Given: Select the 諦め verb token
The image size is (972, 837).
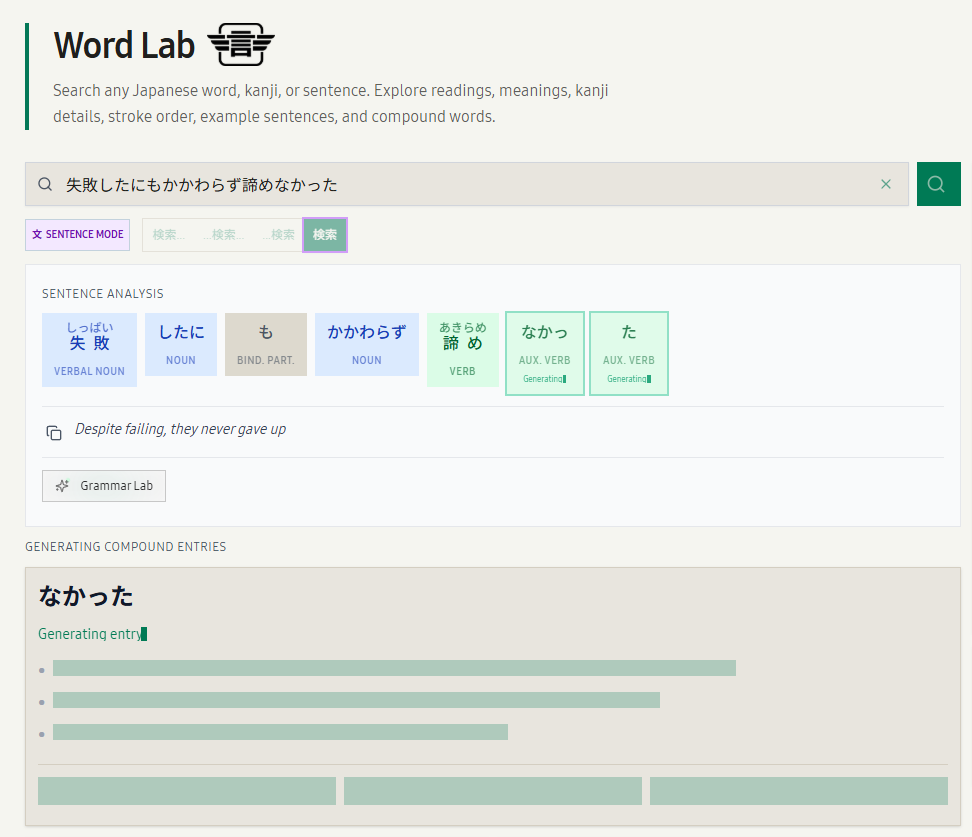Looking at the screenshot, I should [x=462, y=350].
